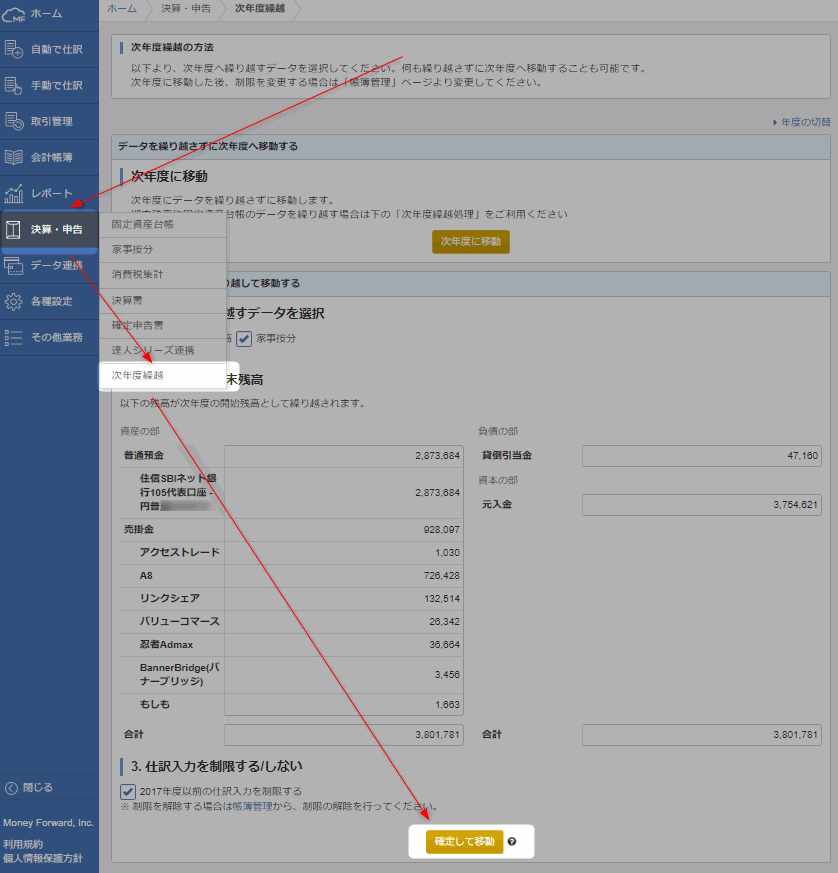Select 次年度繰越 from the submenu
Screen dimensions: 838x873
point(138,375)
